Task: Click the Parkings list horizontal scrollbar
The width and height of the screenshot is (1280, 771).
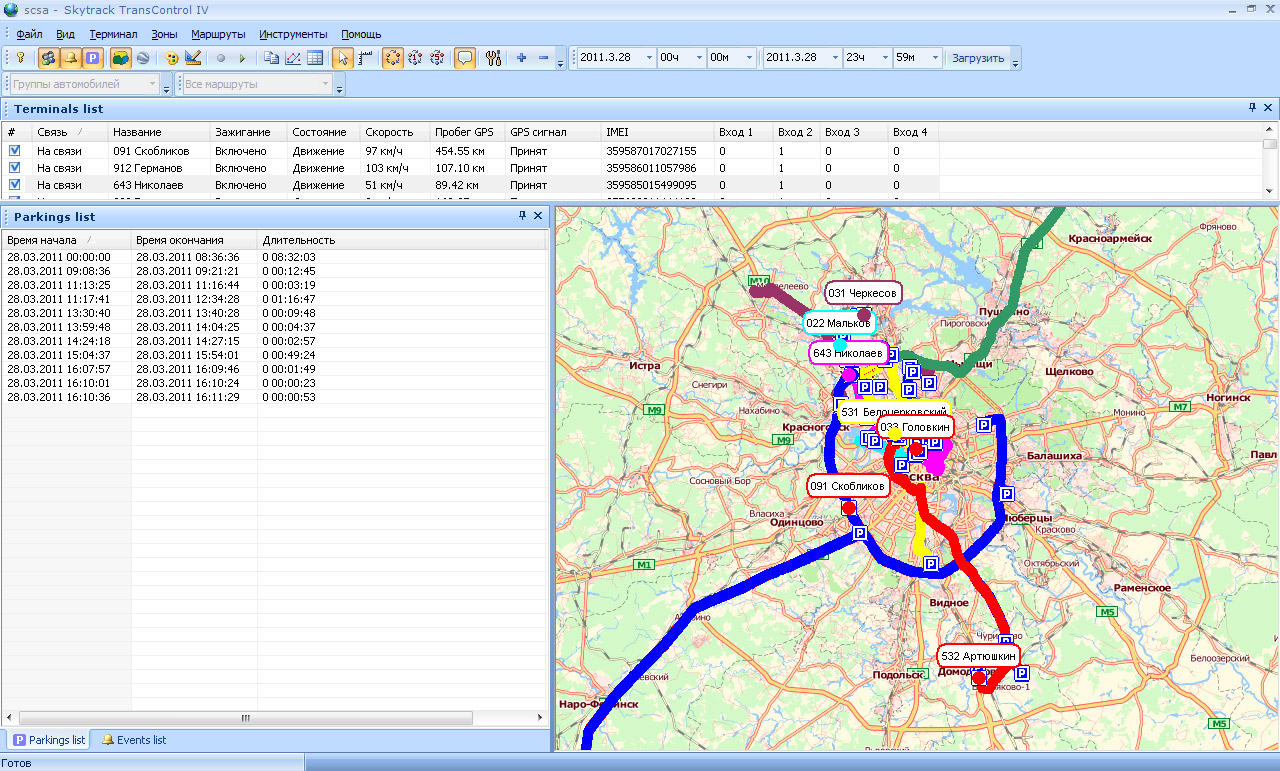Action: (x=244, y=718)
